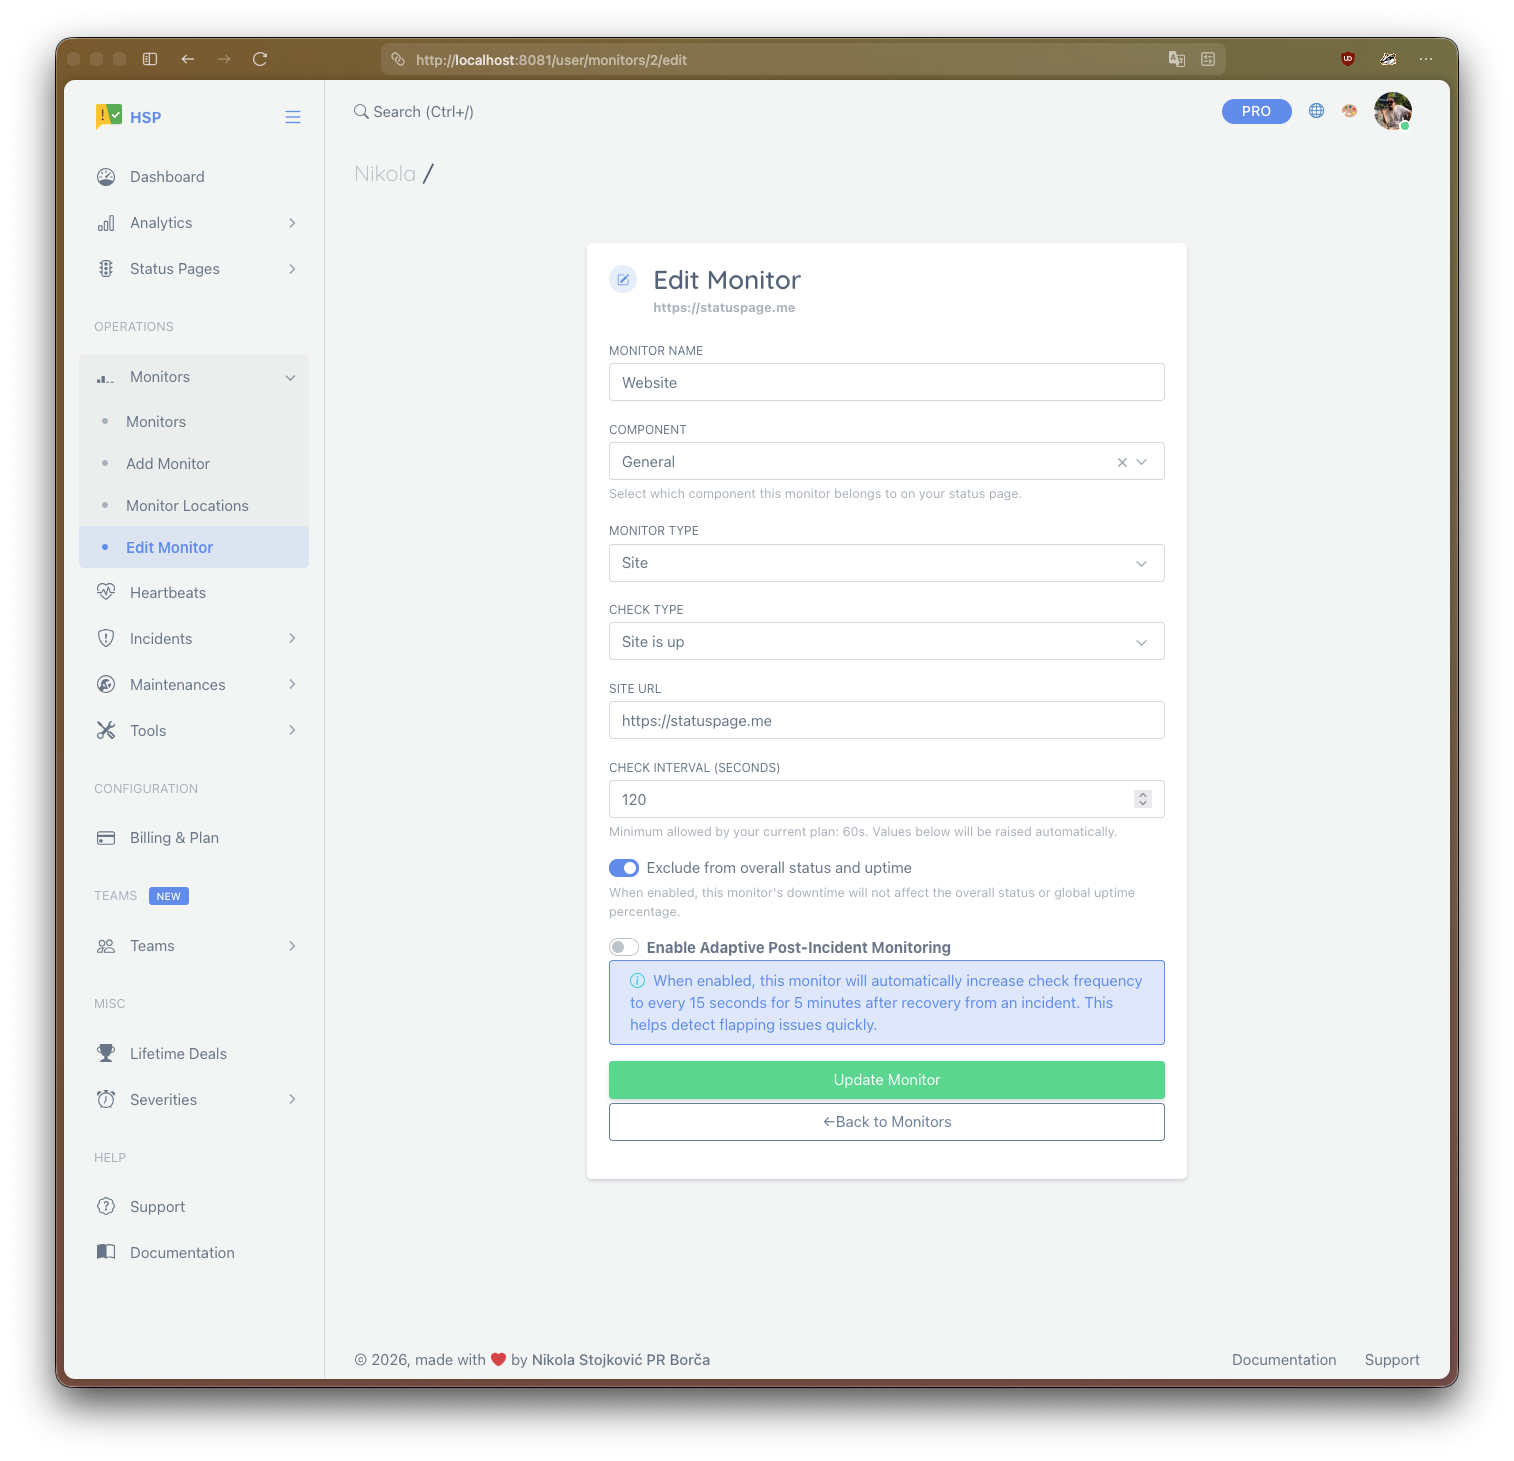This screenshot has height=1461, width=1514.
Task: Toggle Exclude from overall status and uptime
Action: (623, 868)
